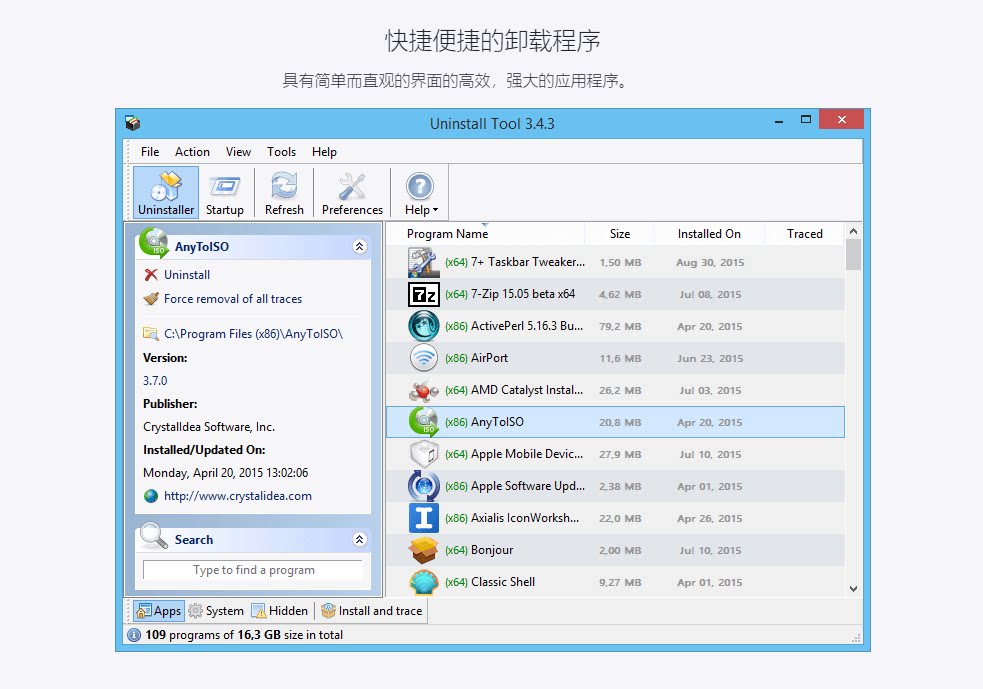Click the program list scroll down arrow
The width and height of the screenshot is (983, 689).
point(853,589)
